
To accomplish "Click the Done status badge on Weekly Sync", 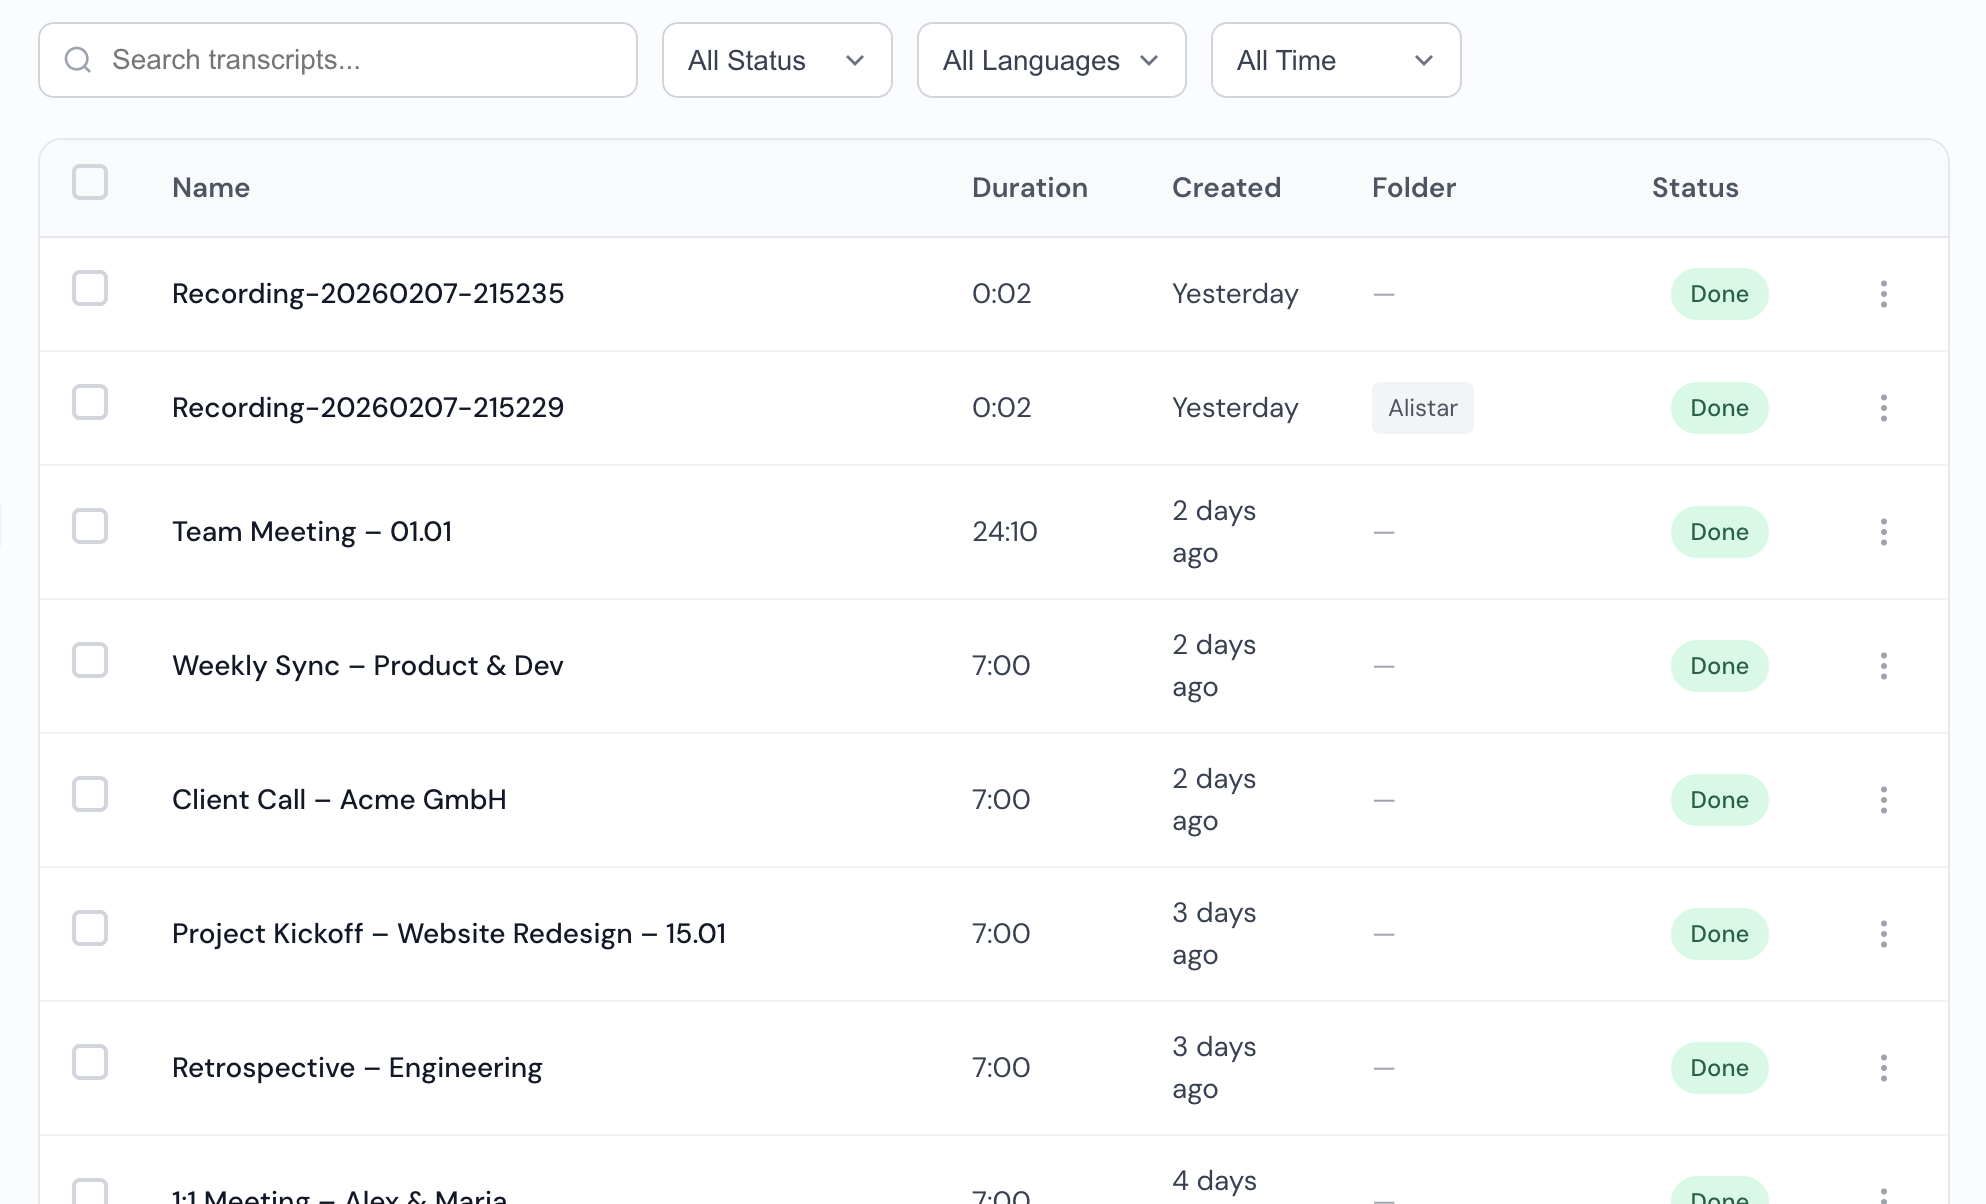I will (1719, 665).
